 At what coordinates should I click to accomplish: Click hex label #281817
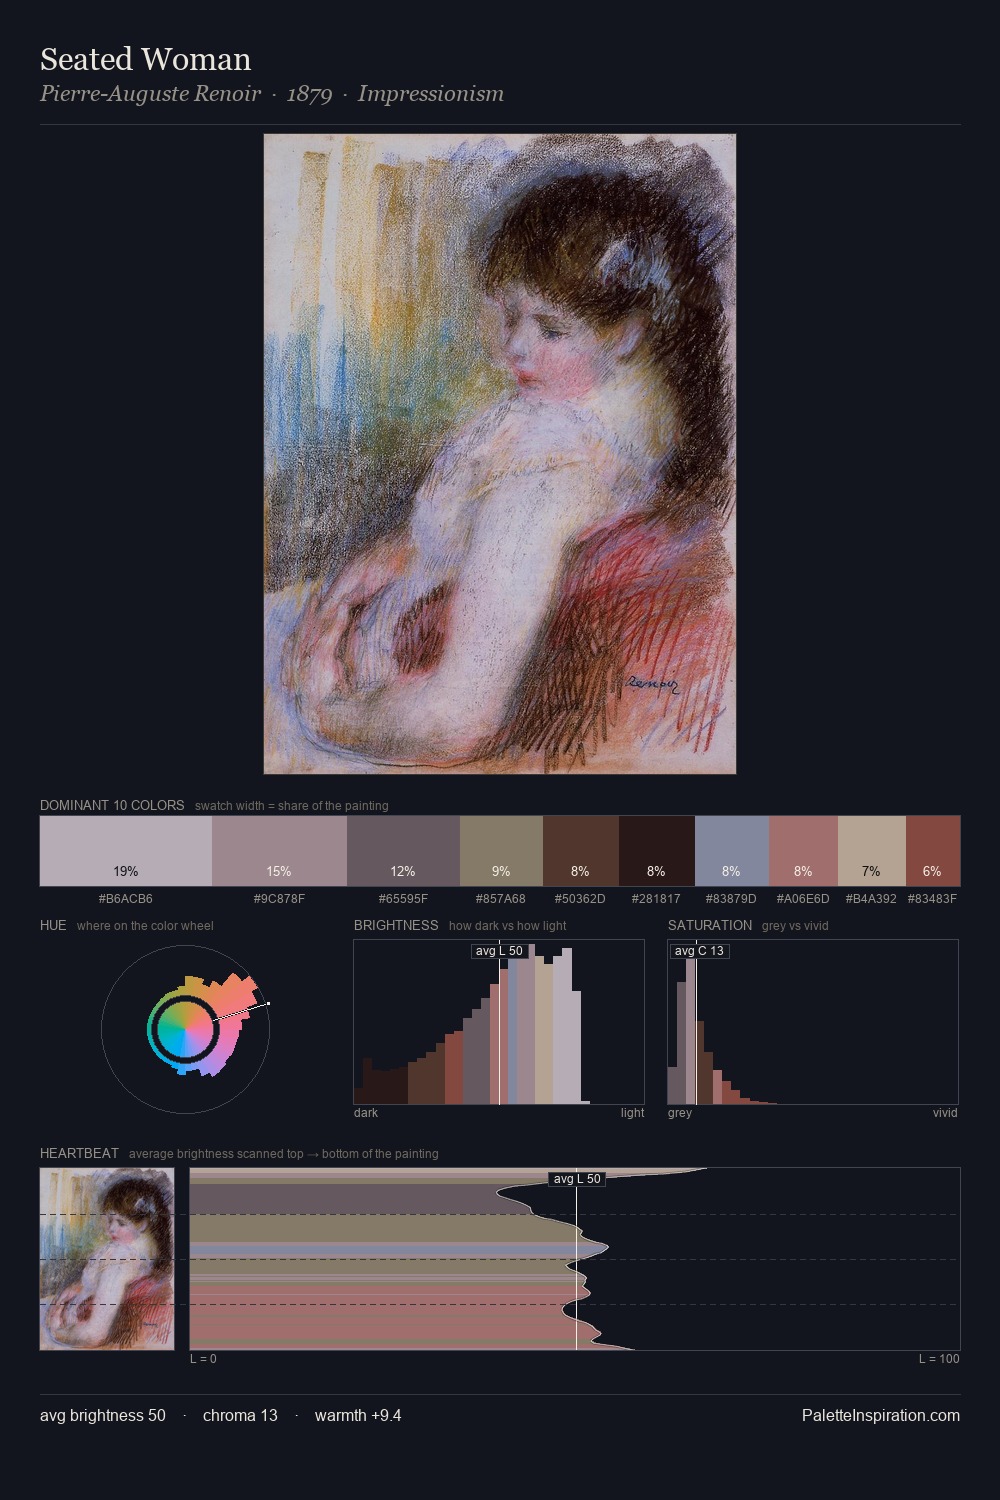pyautogui.click(x=657, y=899)
